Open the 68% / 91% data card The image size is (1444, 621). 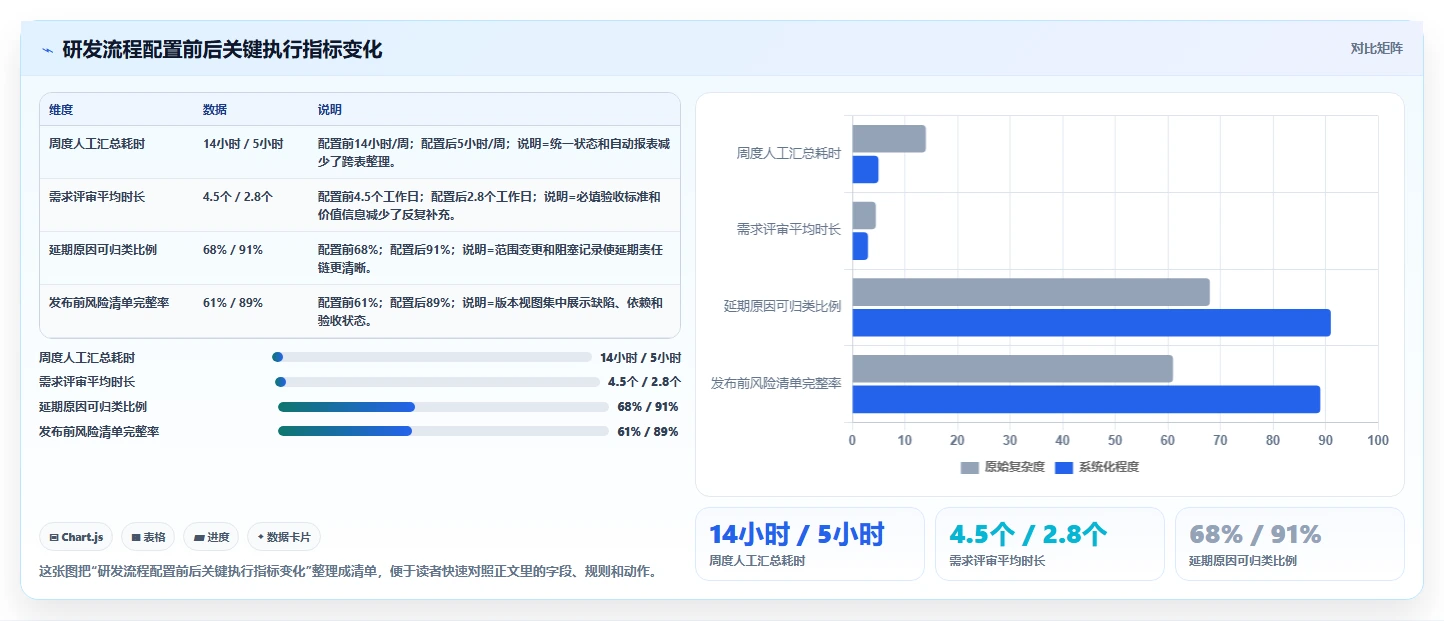tap(1290, 544)
